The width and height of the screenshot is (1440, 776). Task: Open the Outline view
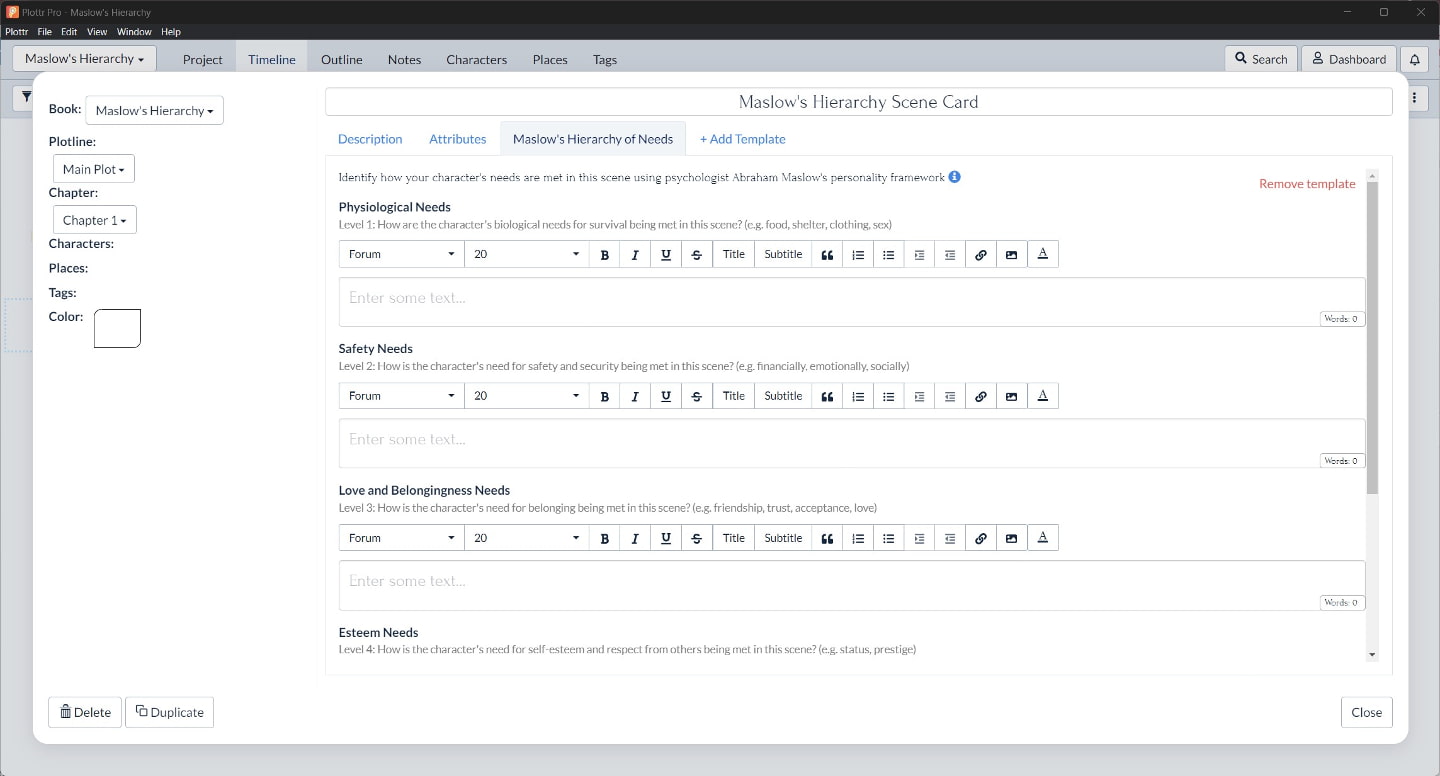click(342, 59)
